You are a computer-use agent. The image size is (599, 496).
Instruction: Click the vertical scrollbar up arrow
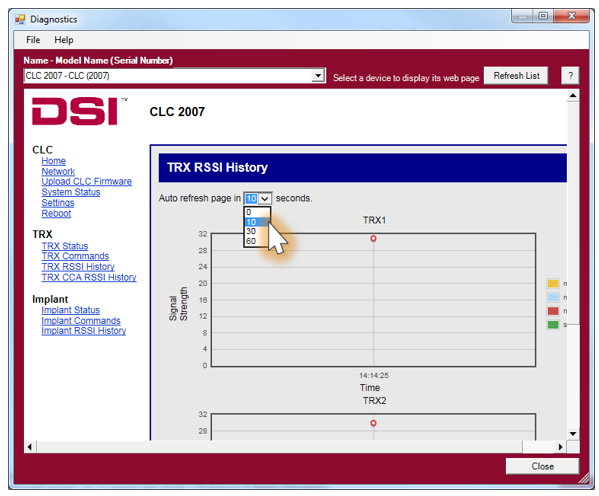pos(573,96)
